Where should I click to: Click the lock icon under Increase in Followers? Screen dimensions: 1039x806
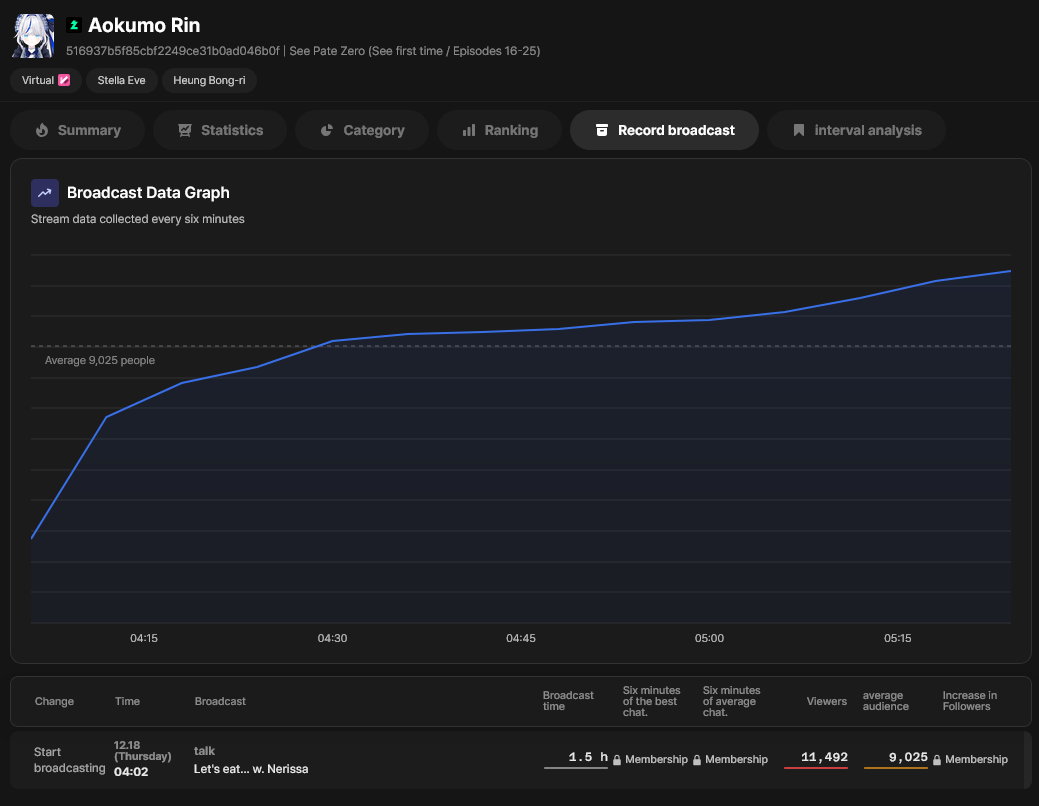click(937, 760)
